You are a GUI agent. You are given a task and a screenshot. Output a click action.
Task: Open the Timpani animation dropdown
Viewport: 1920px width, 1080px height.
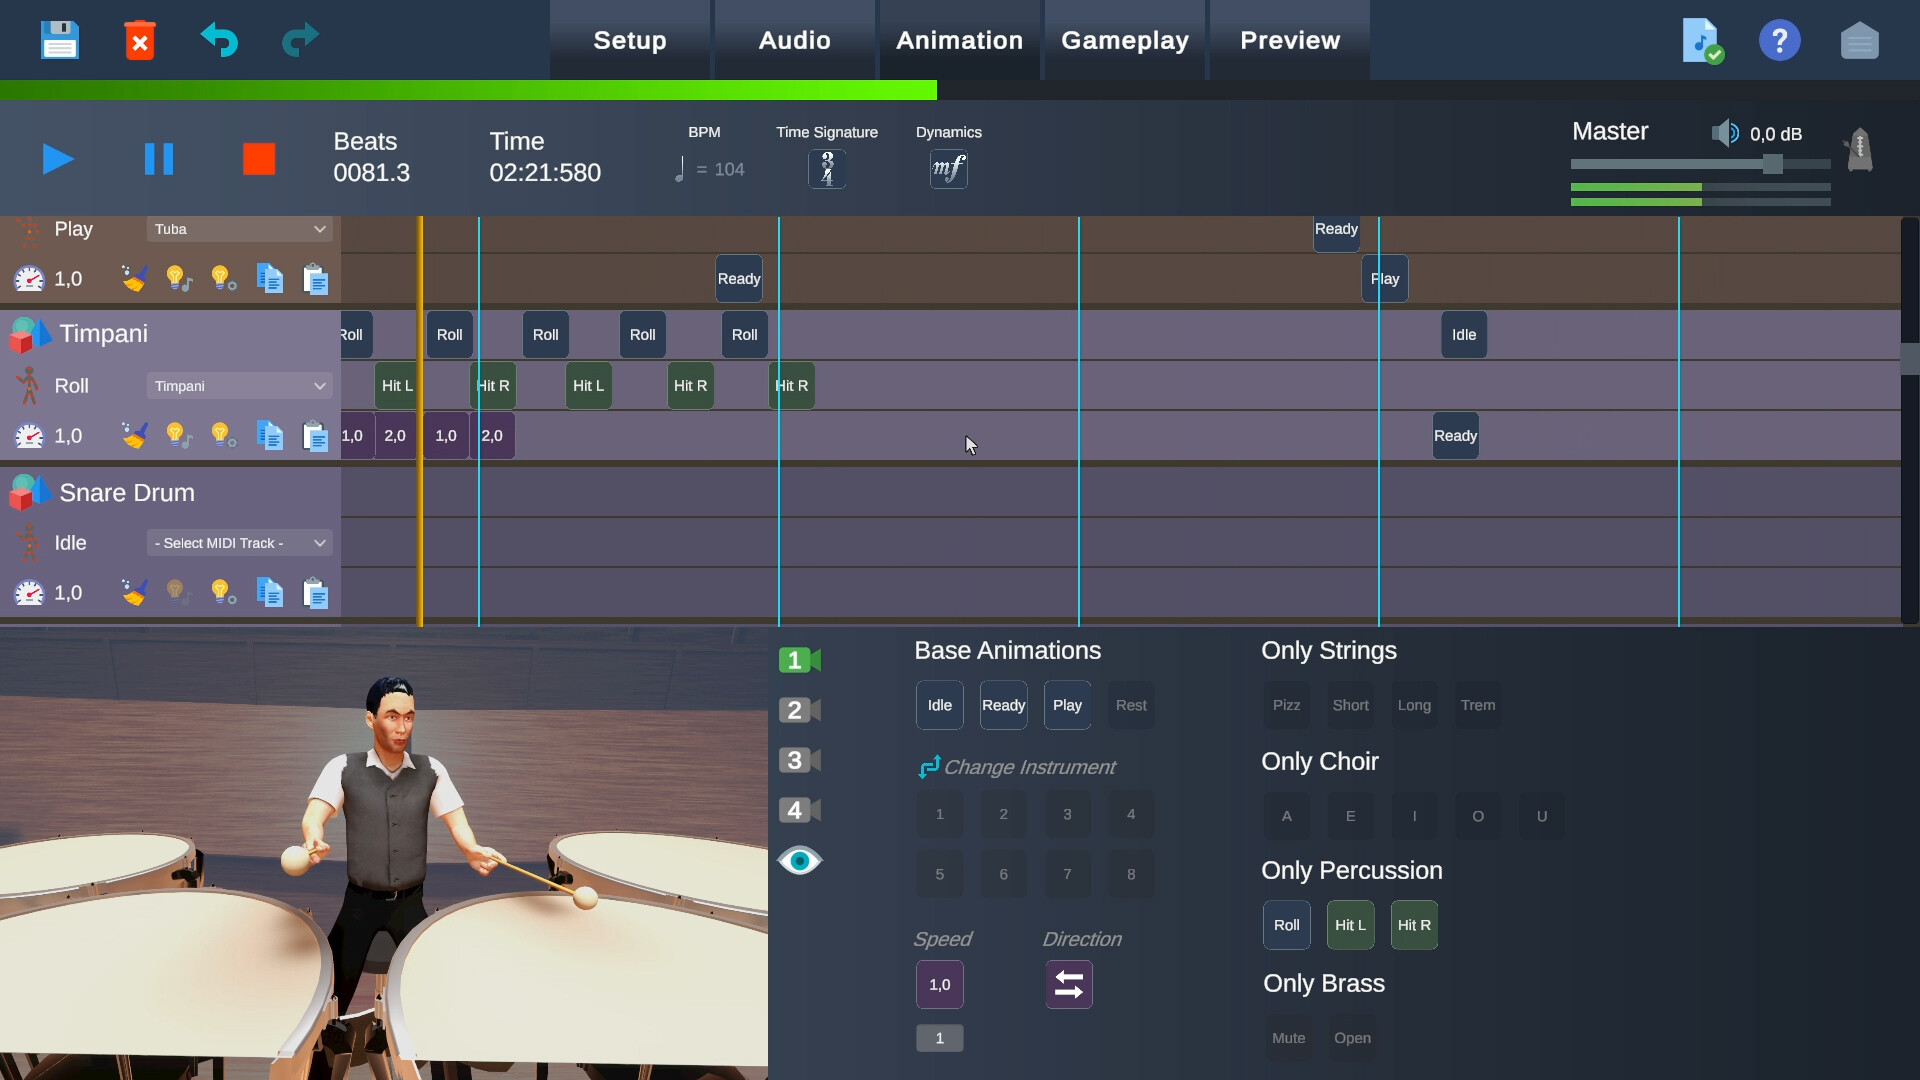[238, 385]
